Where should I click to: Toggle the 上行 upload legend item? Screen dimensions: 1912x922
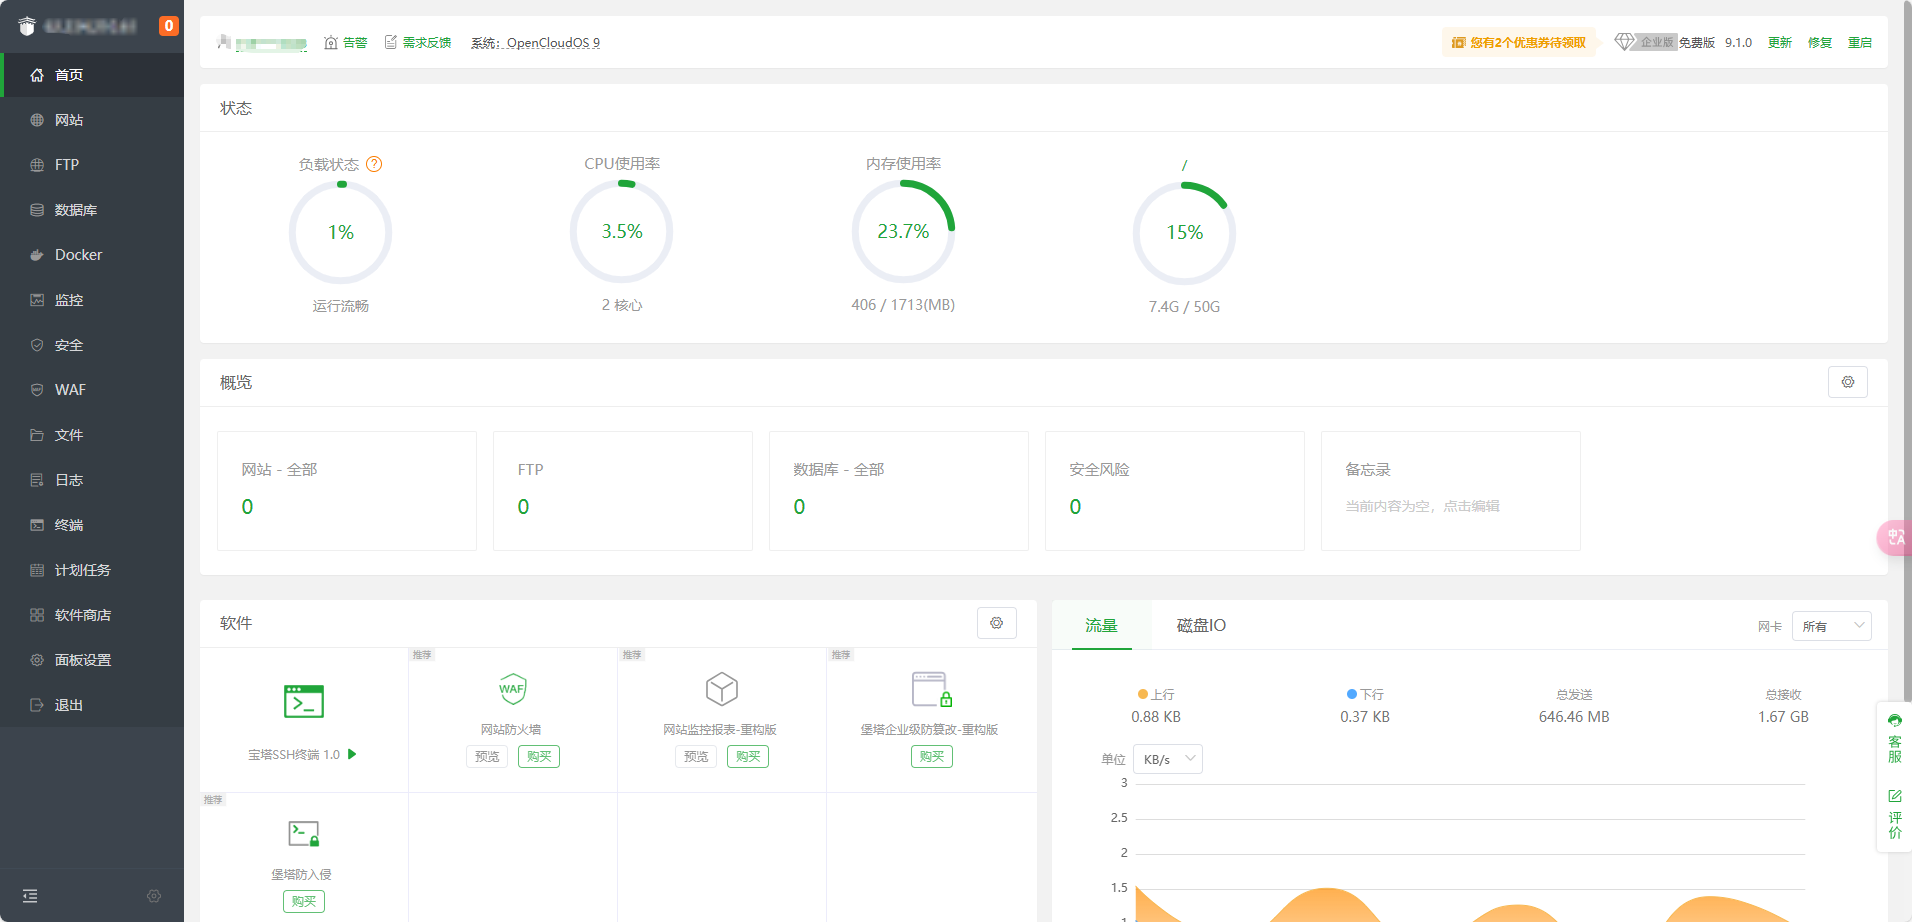click(x=1156, y=694)
